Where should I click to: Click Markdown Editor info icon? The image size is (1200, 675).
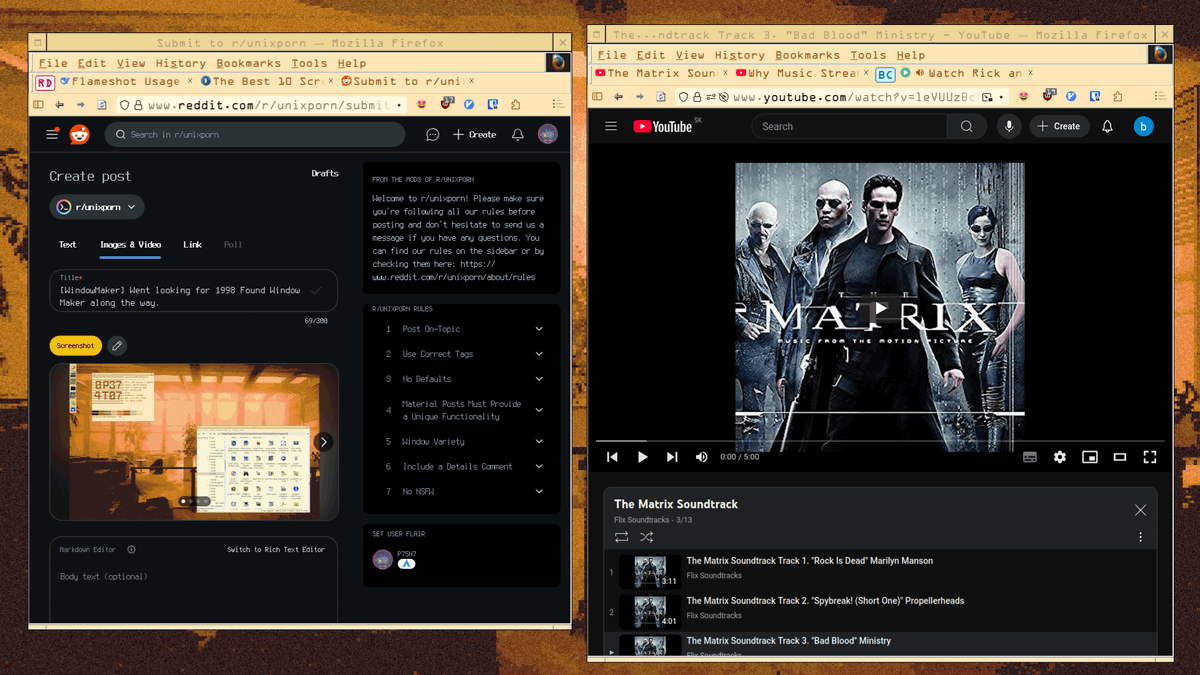coord(131,549)
